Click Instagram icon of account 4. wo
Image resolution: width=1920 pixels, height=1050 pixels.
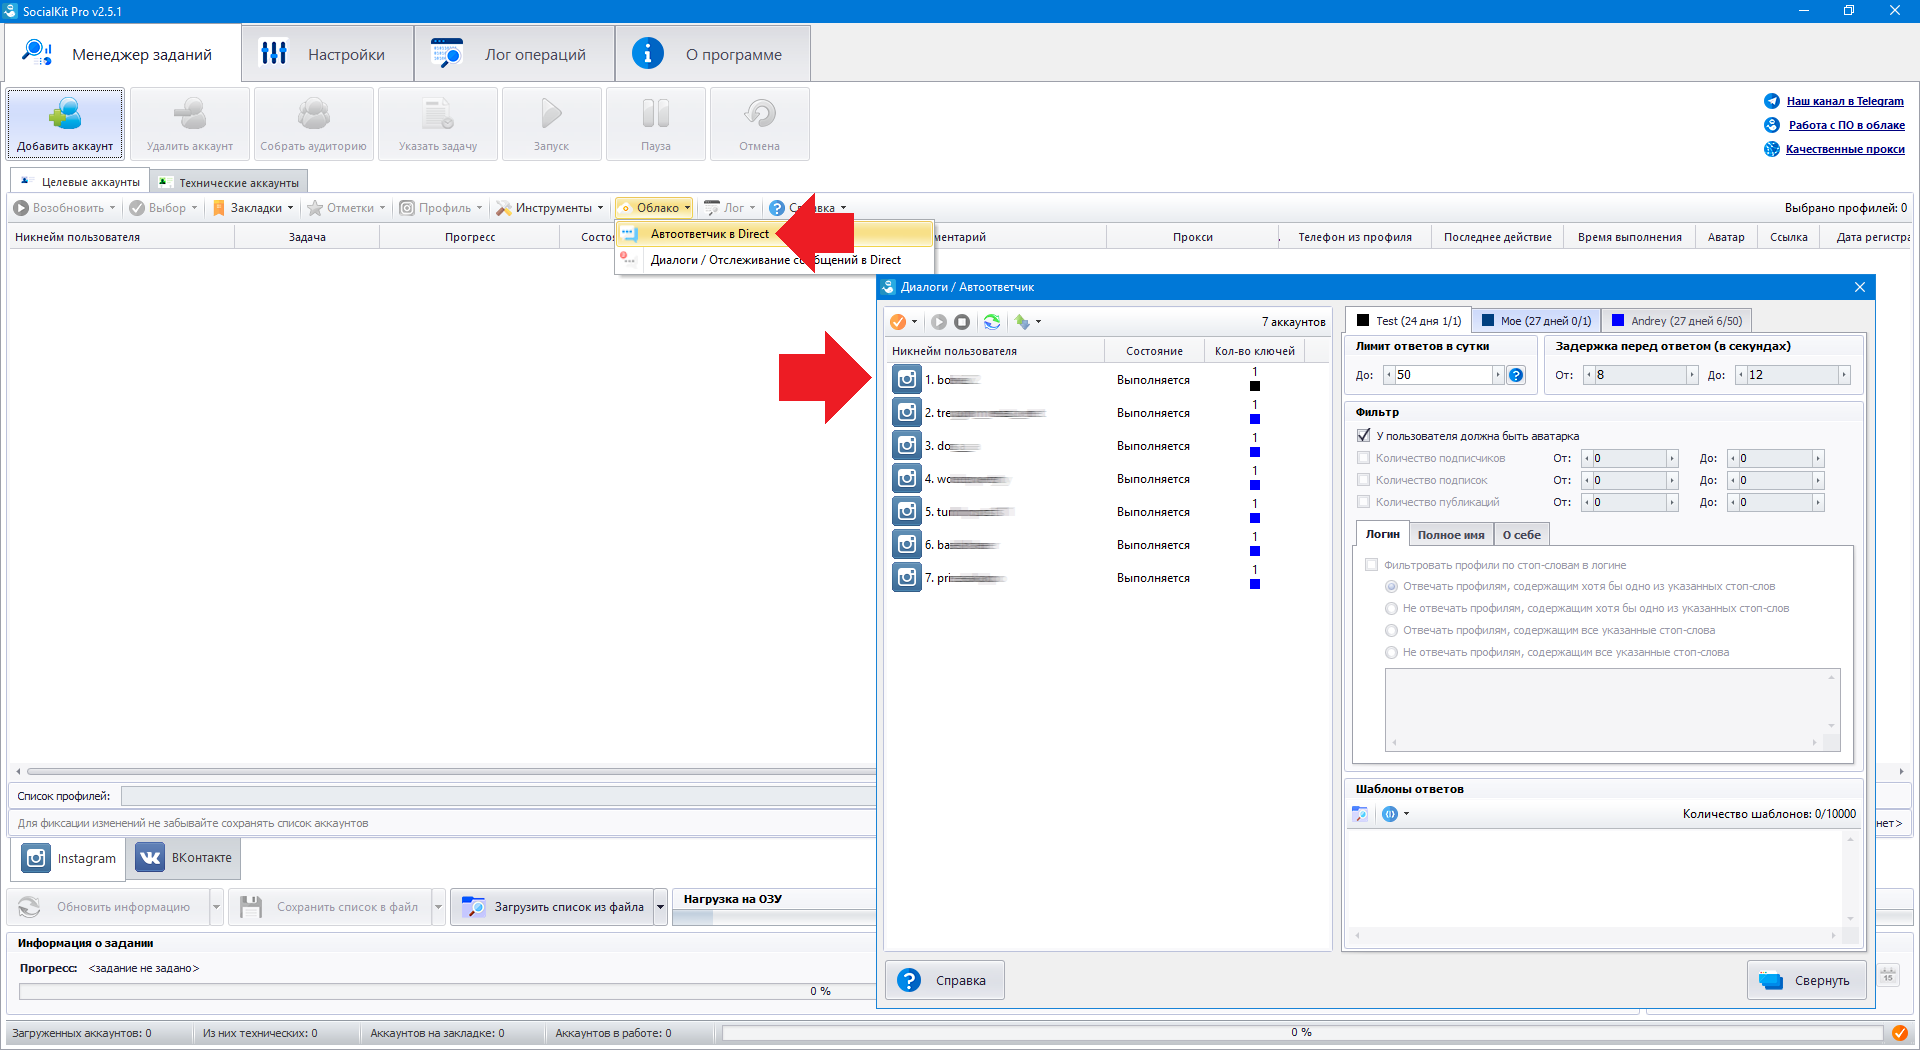point(907,479)
